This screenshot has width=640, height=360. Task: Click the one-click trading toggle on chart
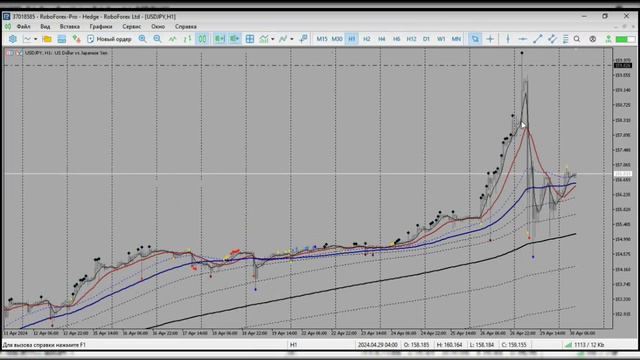click(x=10, y=53)
